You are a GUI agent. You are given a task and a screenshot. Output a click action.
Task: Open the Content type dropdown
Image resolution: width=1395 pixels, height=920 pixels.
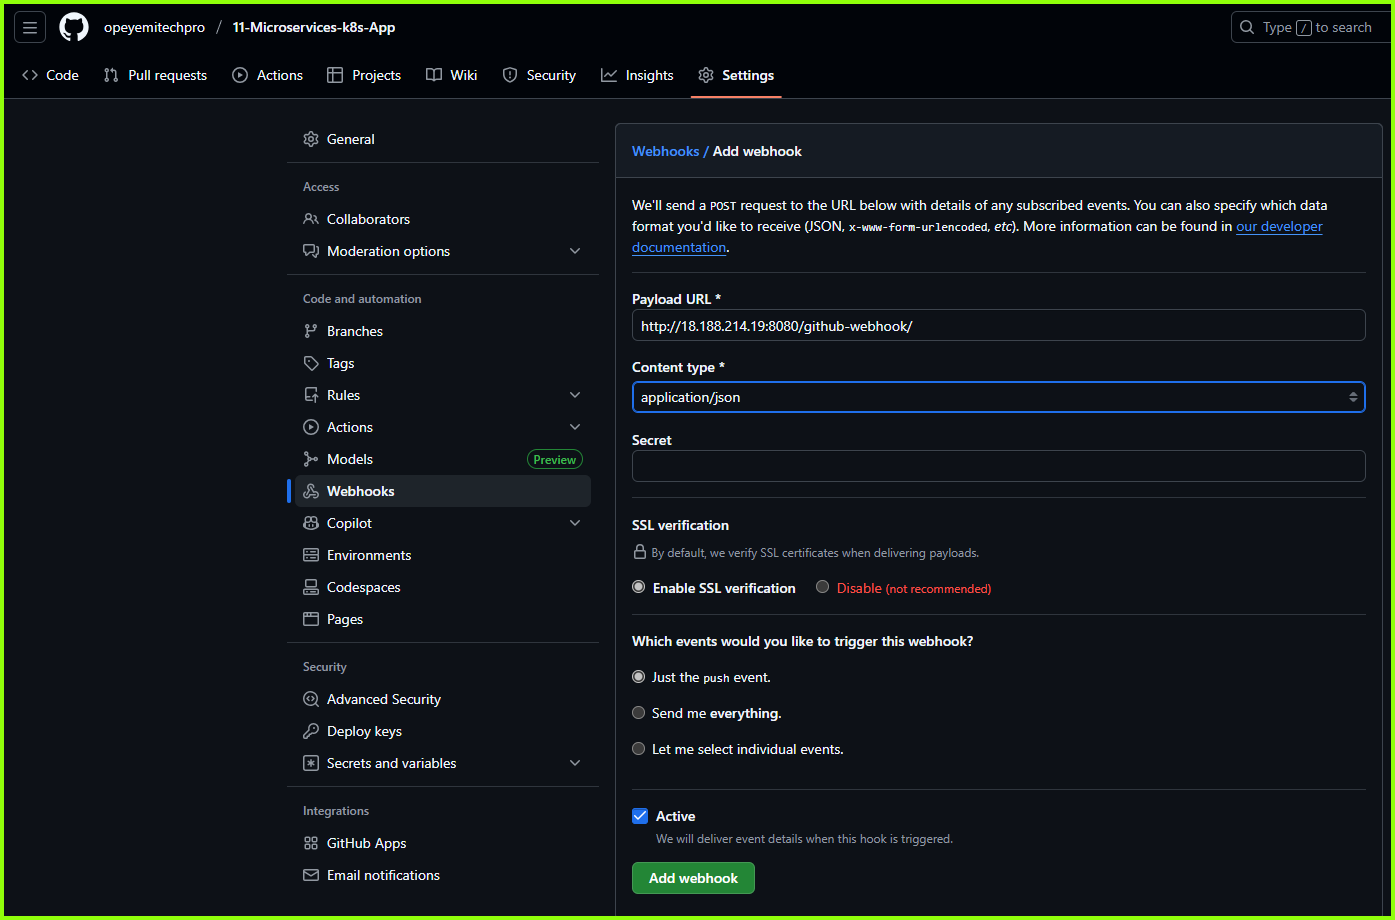coord(997,397)
